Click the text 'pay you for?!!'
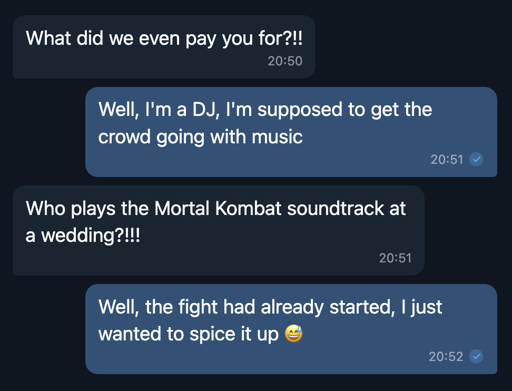Image resolution: width=512 pixels, height=391 pixels. click(244, 39)
